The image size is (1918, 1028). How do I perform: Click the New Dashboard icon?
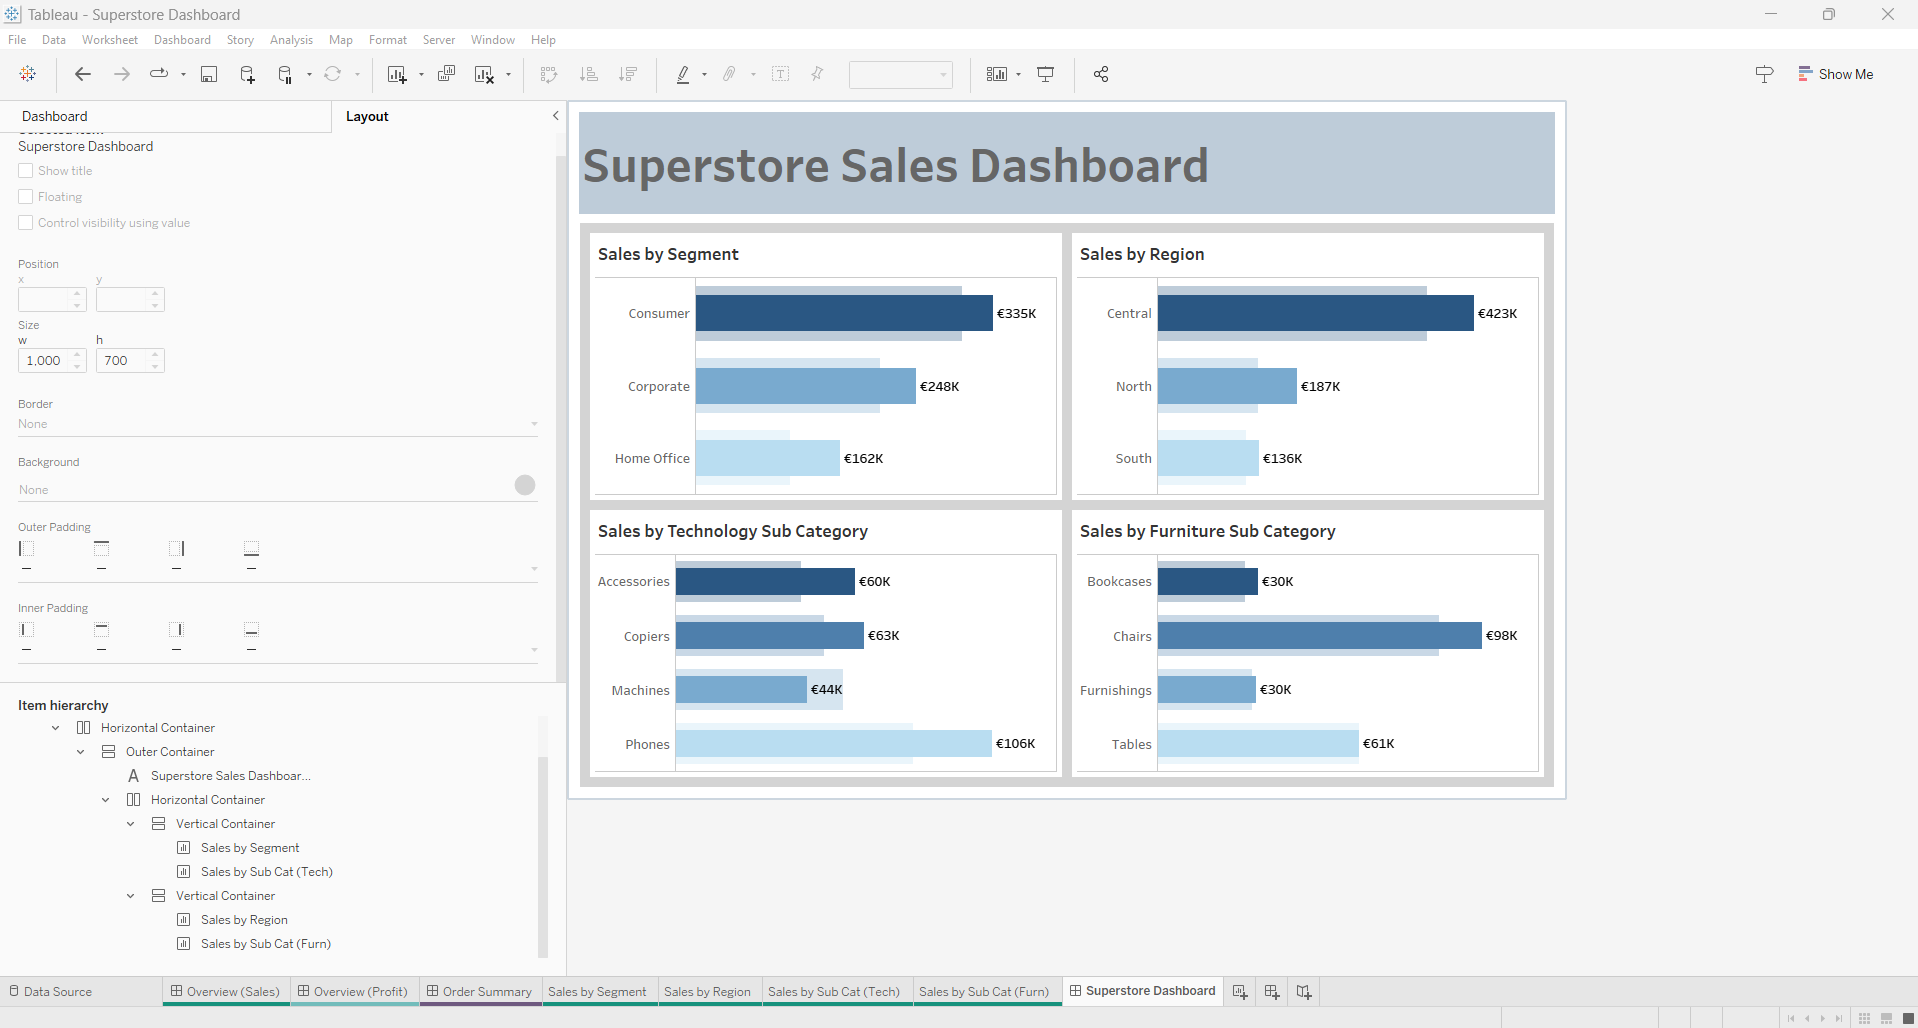pyautogui.click(x=1272, y=991)
